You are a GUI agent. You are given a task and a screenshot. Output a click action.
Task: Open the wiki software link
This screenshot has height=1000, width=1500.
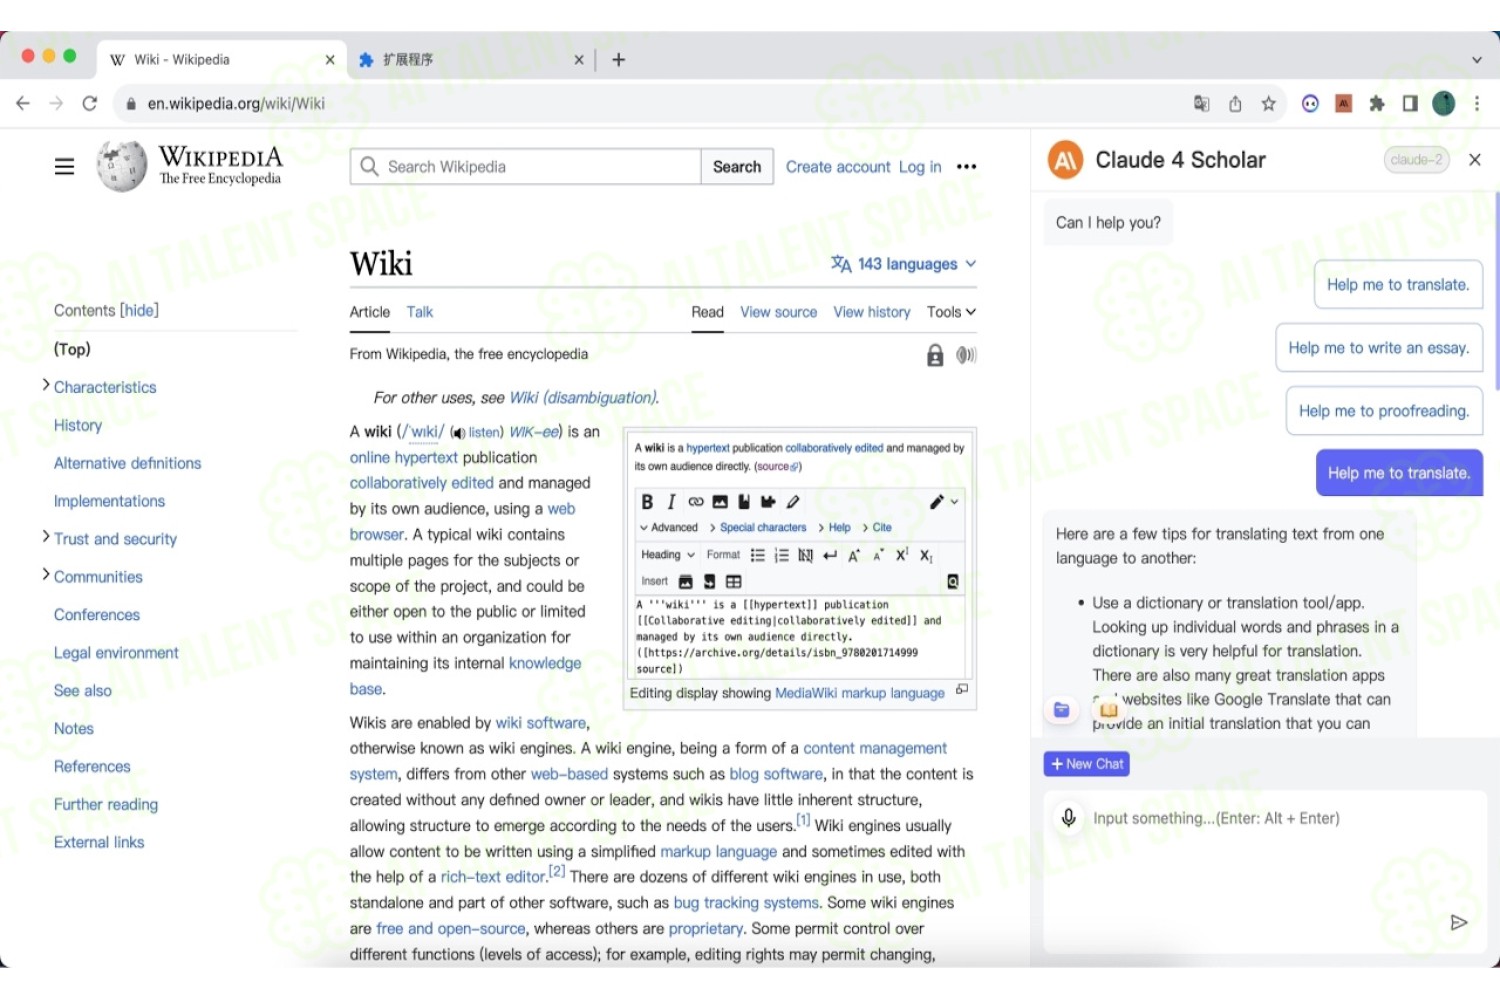[x=541, y=723]
